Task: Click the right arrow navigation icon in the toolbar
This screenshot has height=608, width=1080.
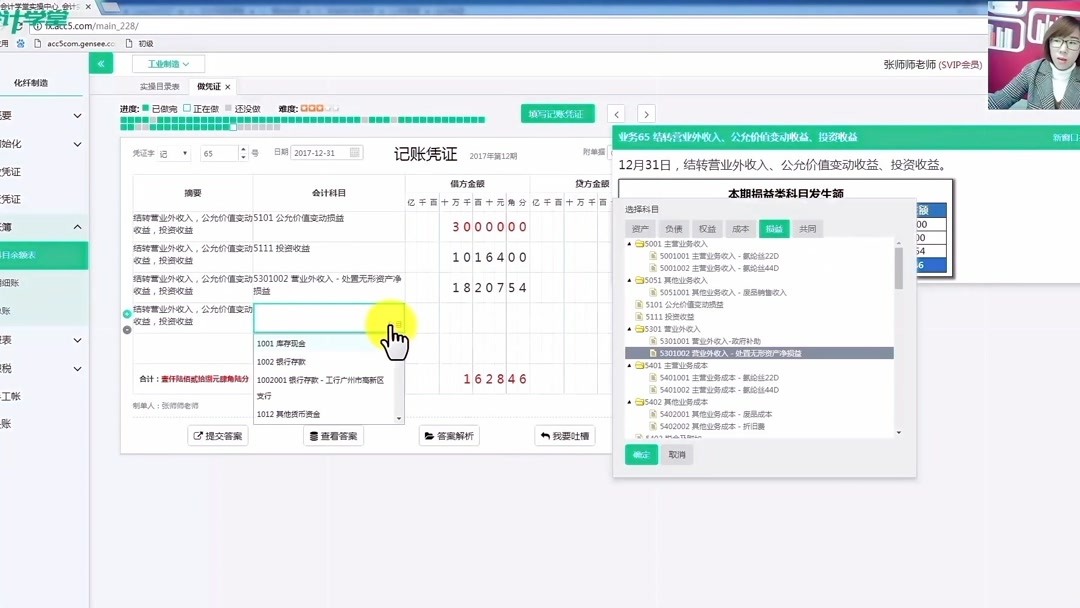Action: pyautogui.click(x=646, y=114)
